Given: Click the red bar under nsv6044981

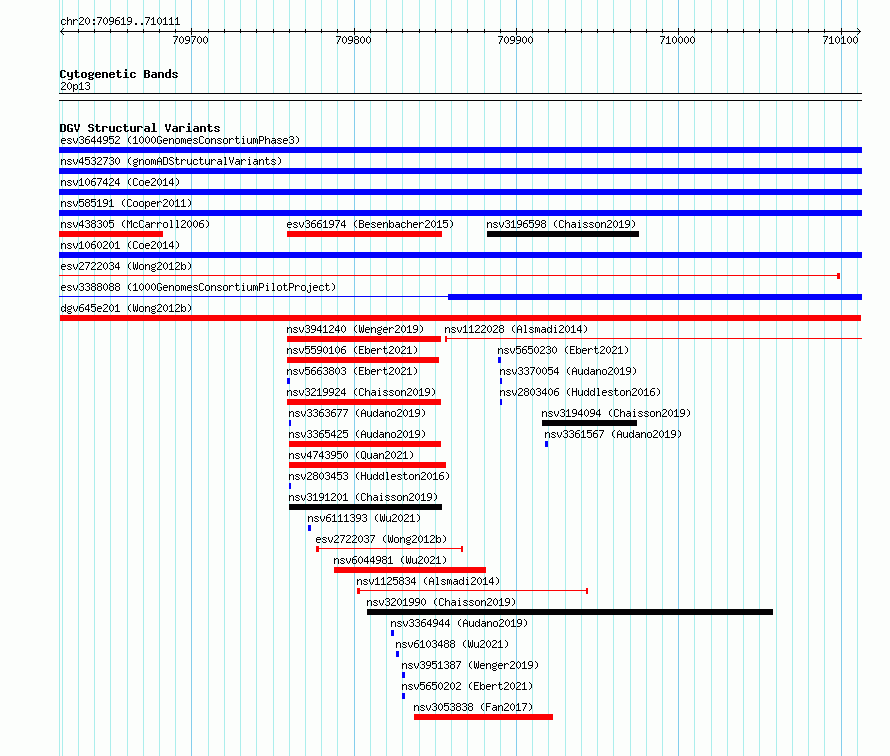Looking at the screenshot, I should pos(410,570).
